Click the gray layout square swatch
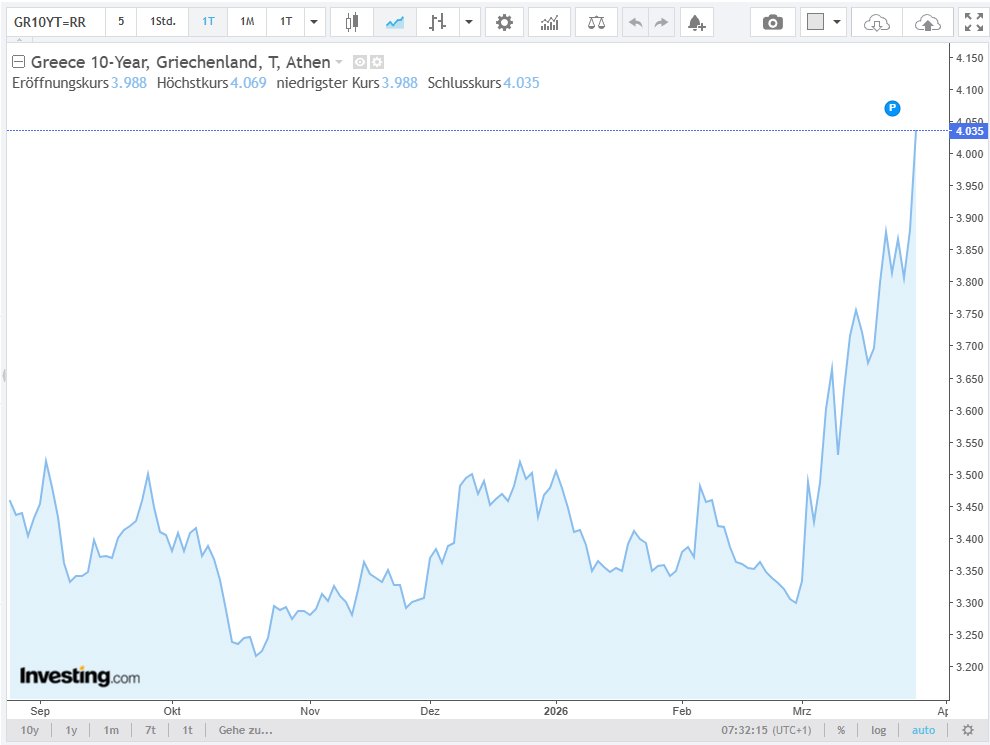Screen dimensions: 990x745 [816, 22]
